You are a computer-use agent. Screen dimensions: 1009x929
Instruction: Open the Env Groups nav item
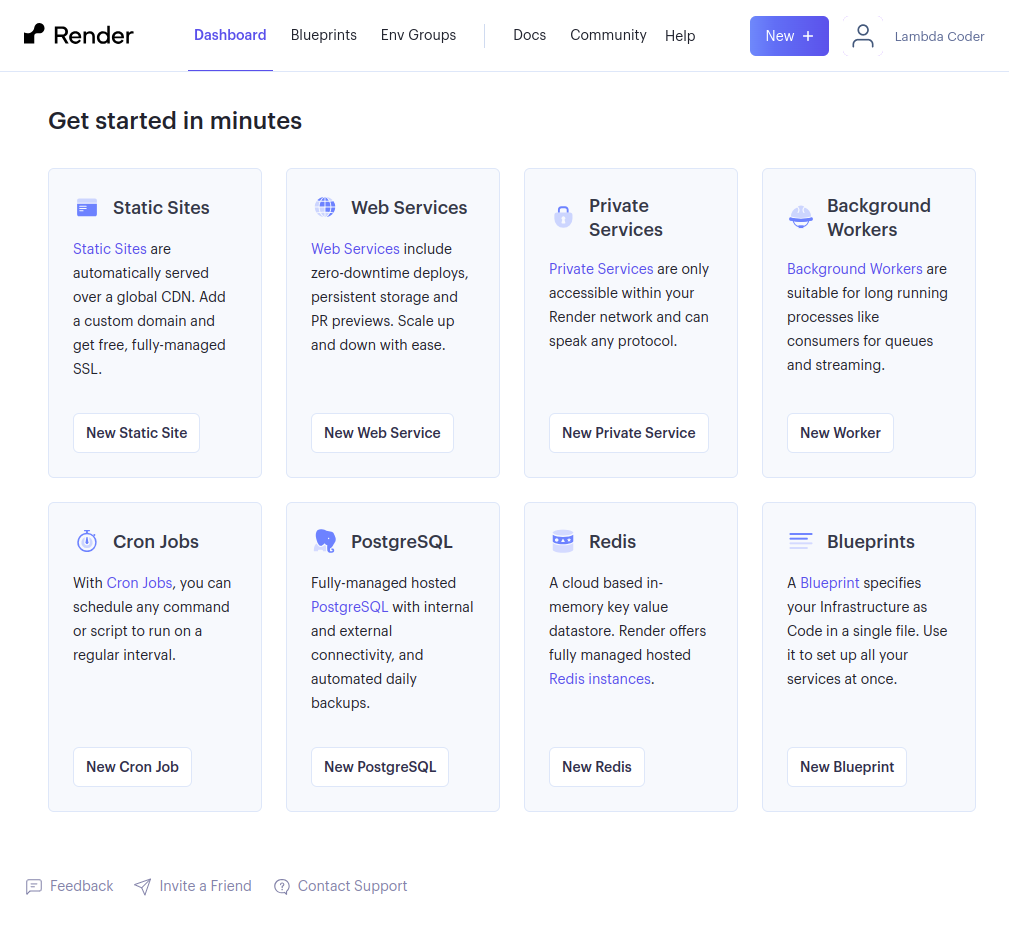pos(418,35)
